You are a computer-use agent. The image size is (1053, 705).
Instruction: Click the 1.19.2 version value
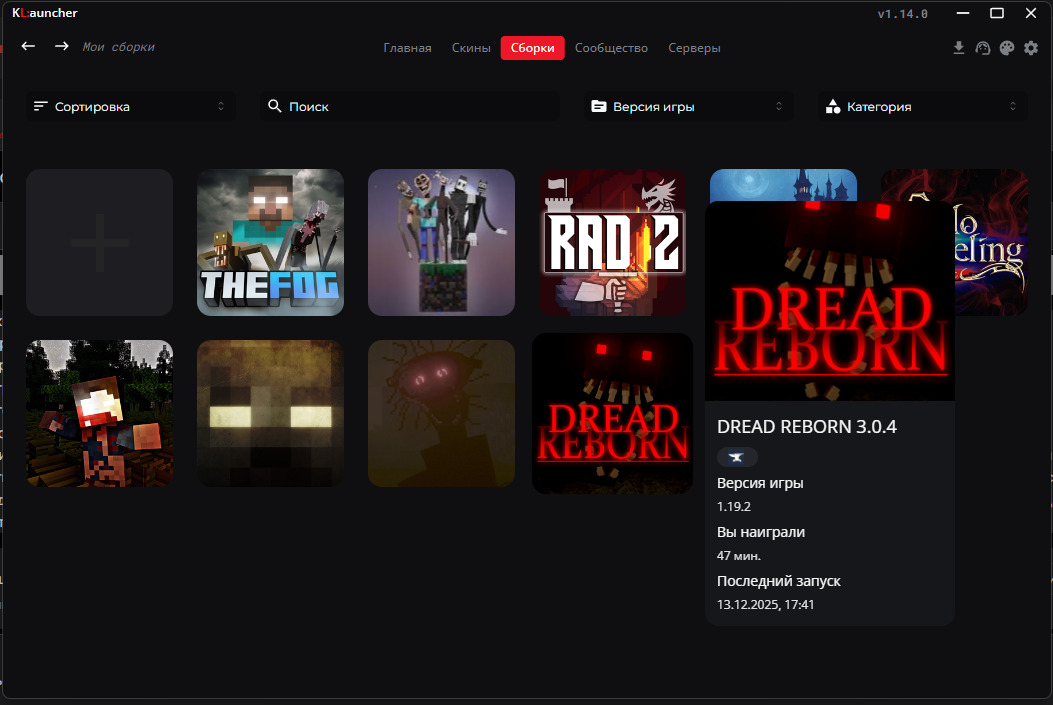[x=733, y=507]
